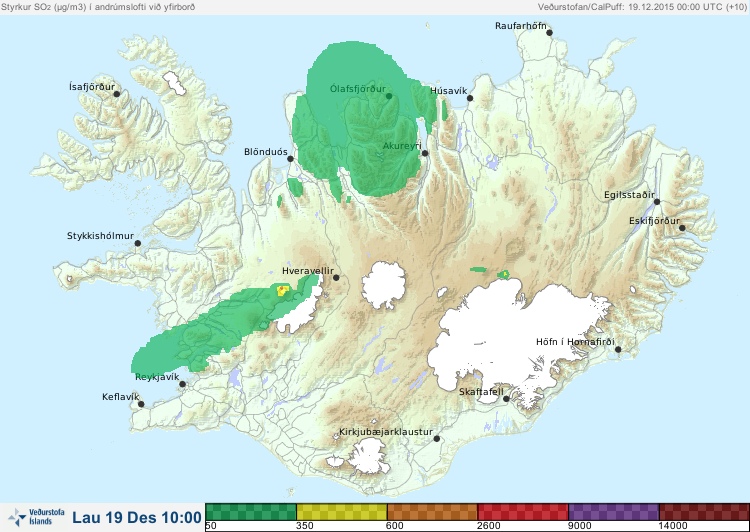Click the Kirkjubæjarklaustur marker dot
The height and width of the screenshot is (532, 750).
point(436,439)
